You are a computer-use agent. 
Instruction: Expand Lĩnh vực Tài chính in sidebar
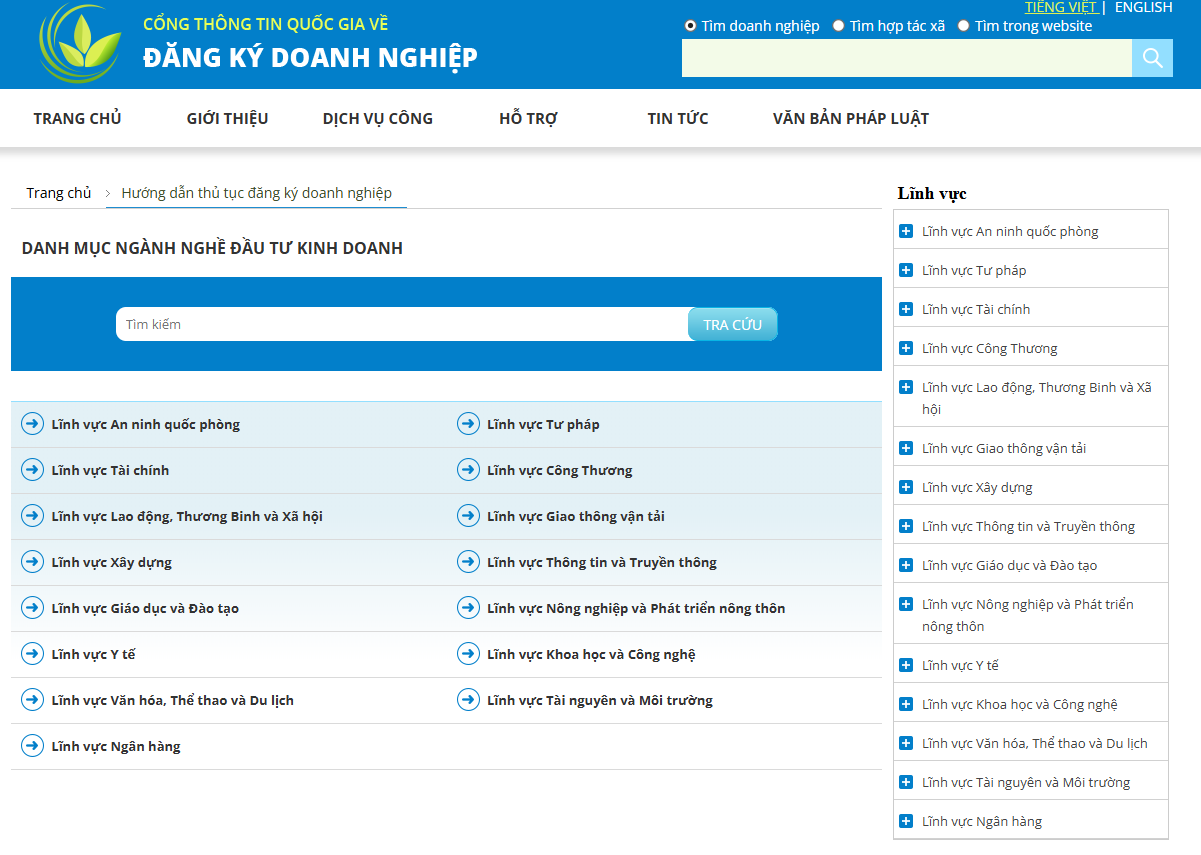[x=906, y=309]
